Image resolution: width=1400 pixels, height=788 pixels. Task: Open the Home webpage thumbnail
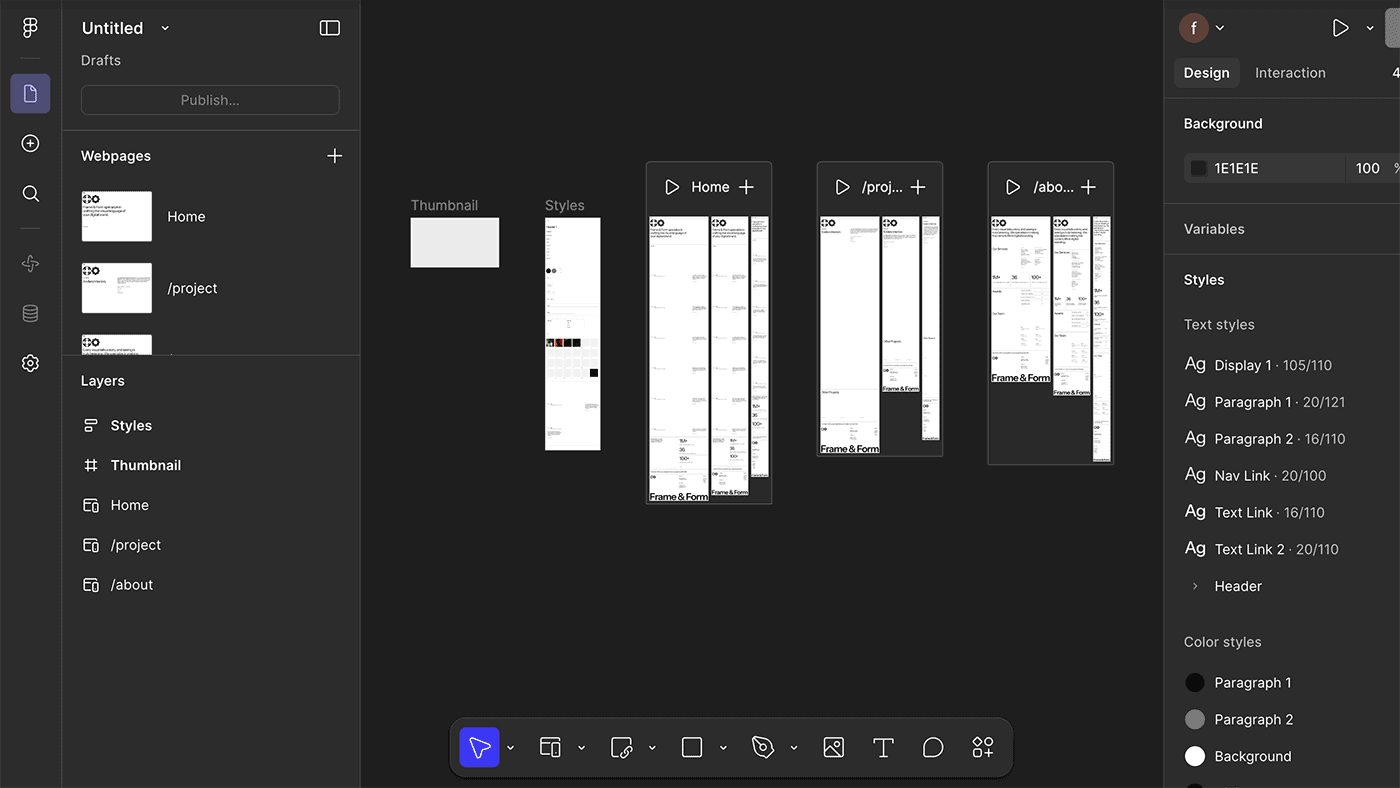point(117,216)
